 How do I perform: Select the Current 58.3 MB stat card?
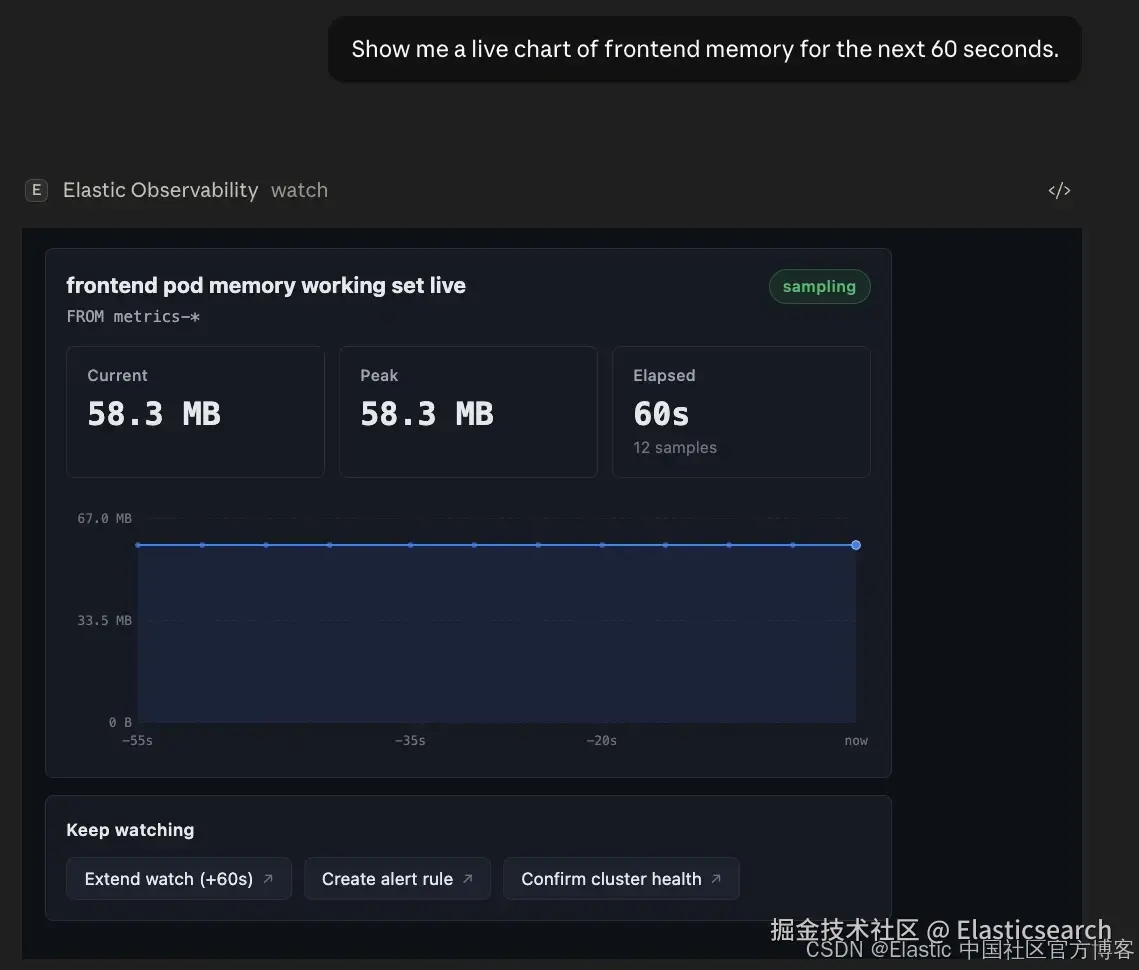(x=195, y=411)
